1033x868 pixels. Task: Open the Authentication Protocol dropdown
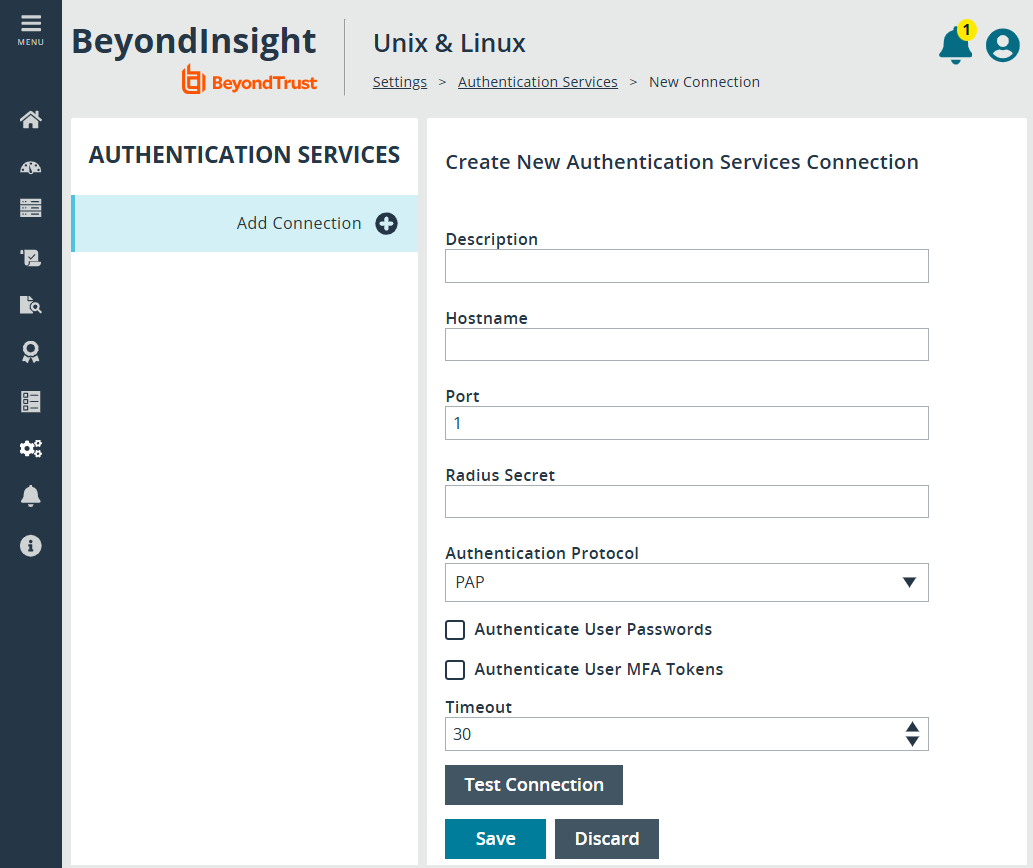(686, 582)
